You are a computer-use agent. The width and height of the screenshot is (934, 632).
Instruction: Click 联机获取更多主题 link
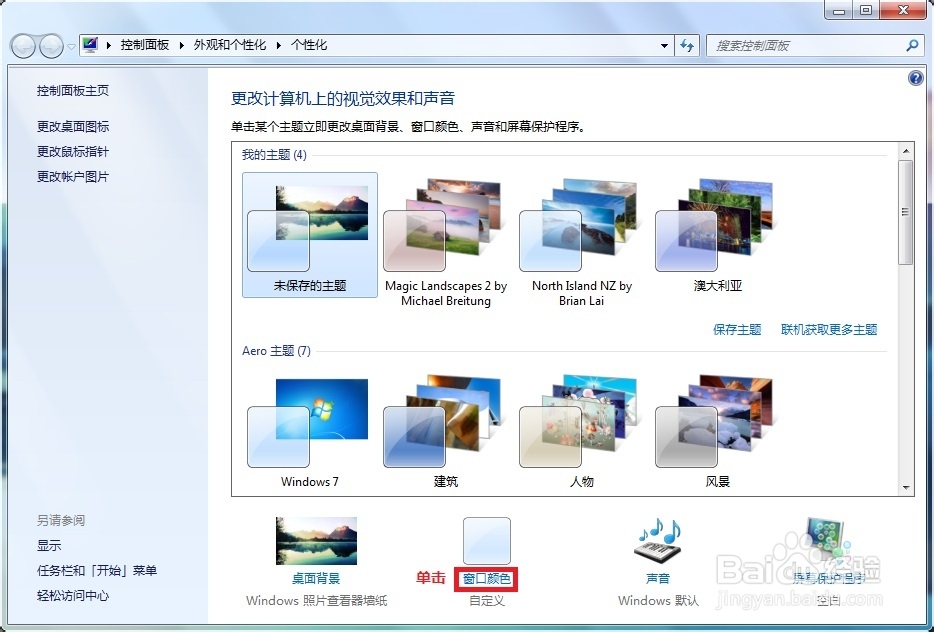pyautogui.click(x=829, y=329)
